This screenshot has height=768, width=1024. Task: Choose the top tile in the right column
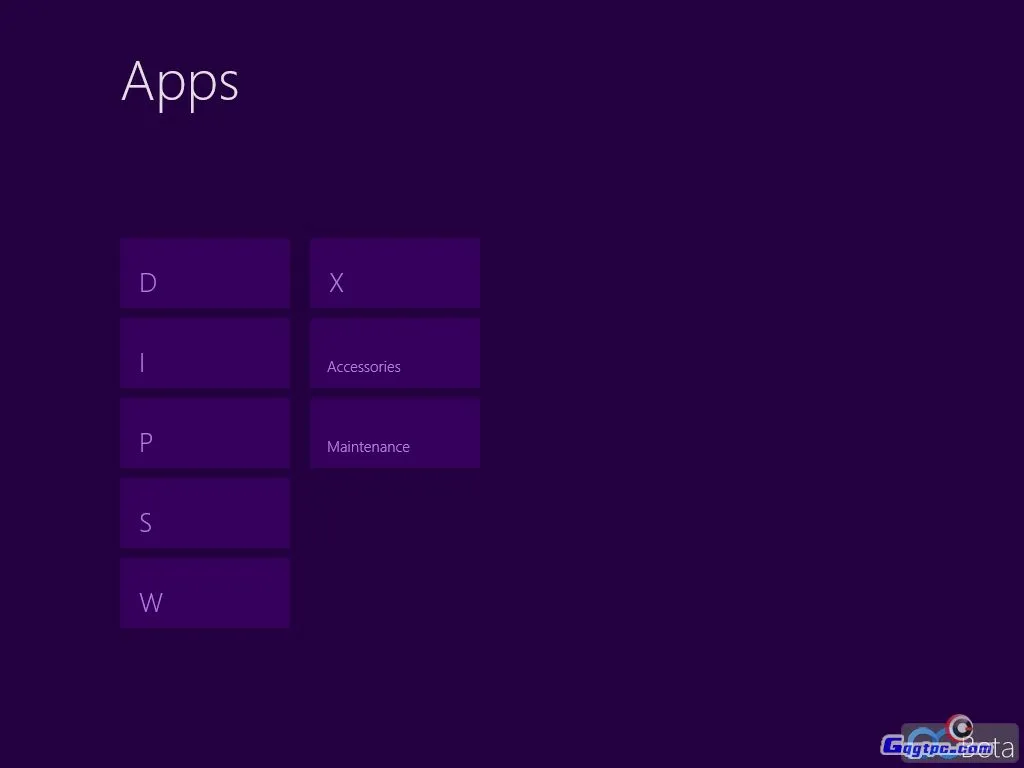pyautogui.click(x=394, y=273)
